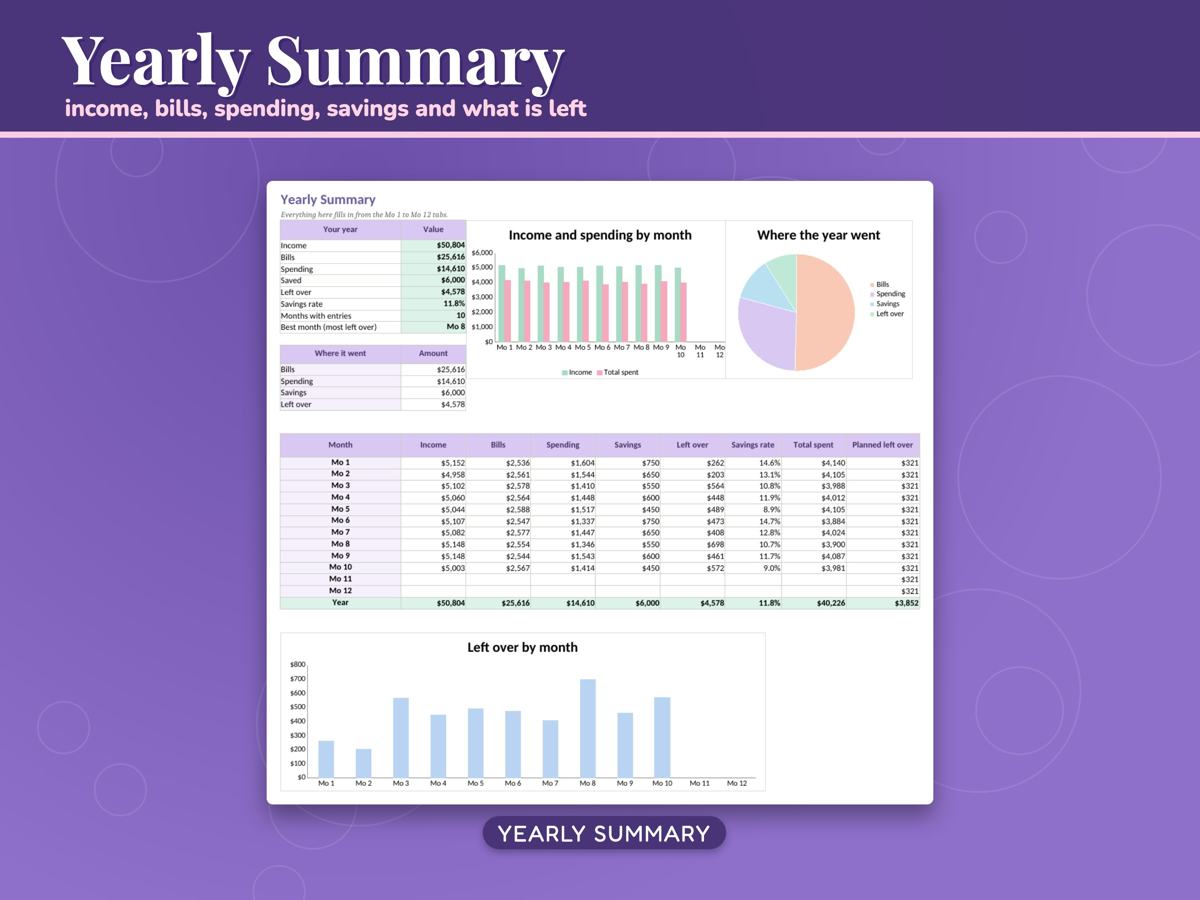Select the Mo 8 bar in Left over chart
This screenshot has width=1200, height=900.
point(588,728)
